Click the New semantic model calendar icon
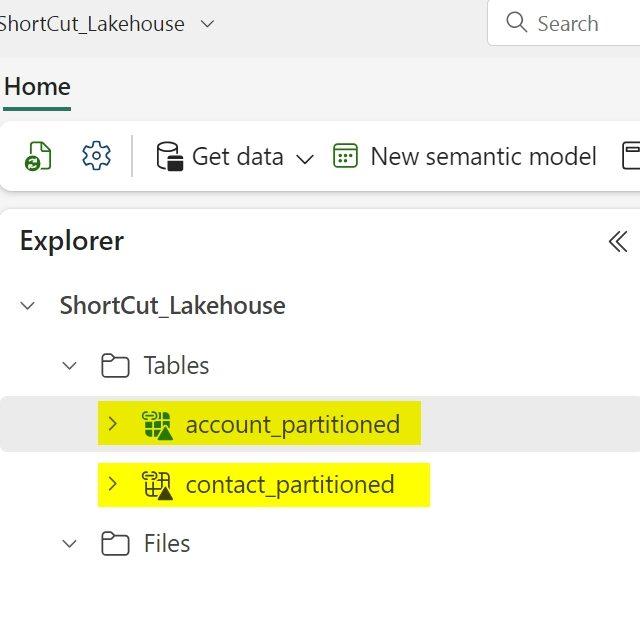Image resolution: width=640 pixels, height=633 pixels. click(x=345, y=155)
